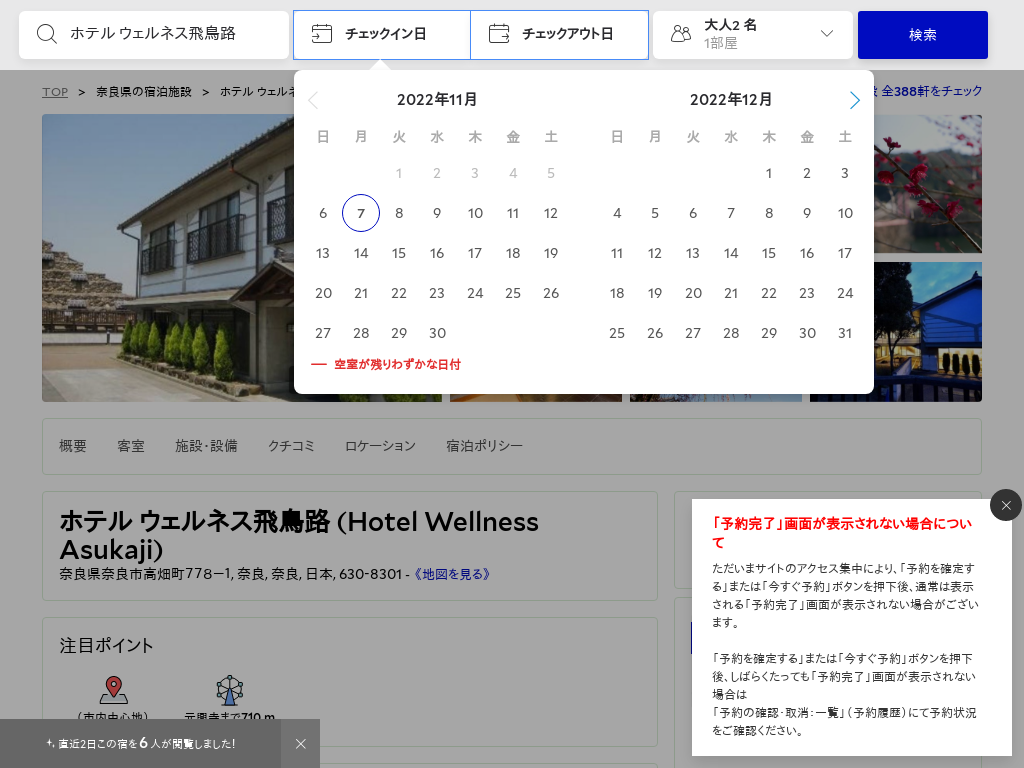
Task: Switch to the クチコミ tab
Action: [x=291, y=446]
